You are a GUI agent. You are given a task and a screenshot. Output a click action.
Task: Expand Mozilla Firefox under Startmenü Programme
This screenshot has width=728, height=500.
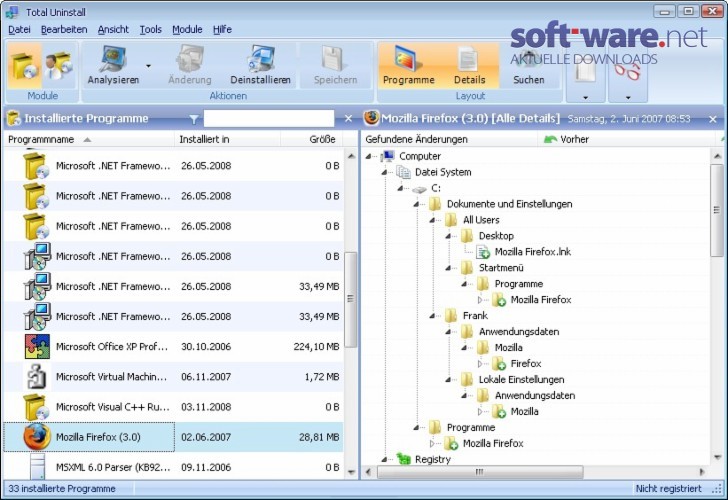480,300
